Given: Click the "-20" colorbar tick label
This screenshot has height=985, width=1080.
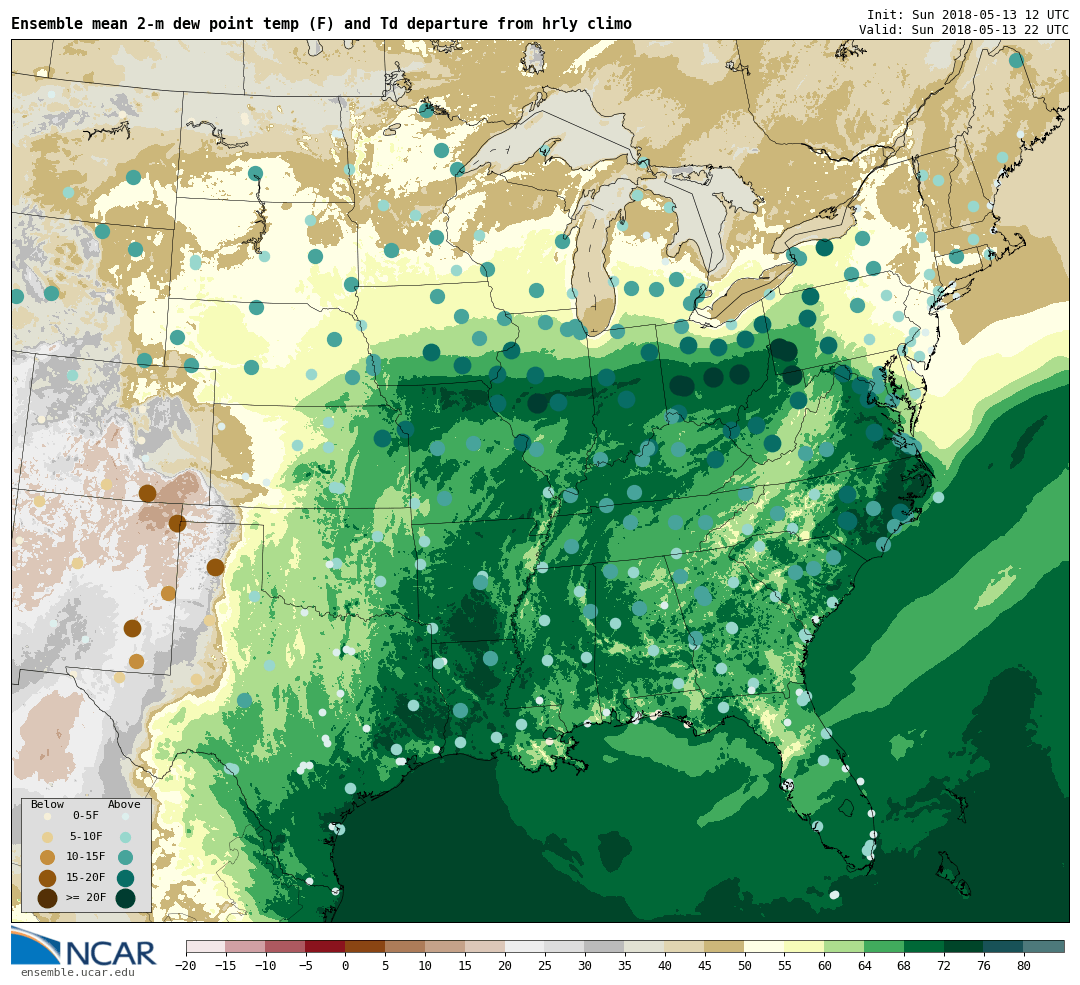Looking at the screenshot, I should 186,966.
